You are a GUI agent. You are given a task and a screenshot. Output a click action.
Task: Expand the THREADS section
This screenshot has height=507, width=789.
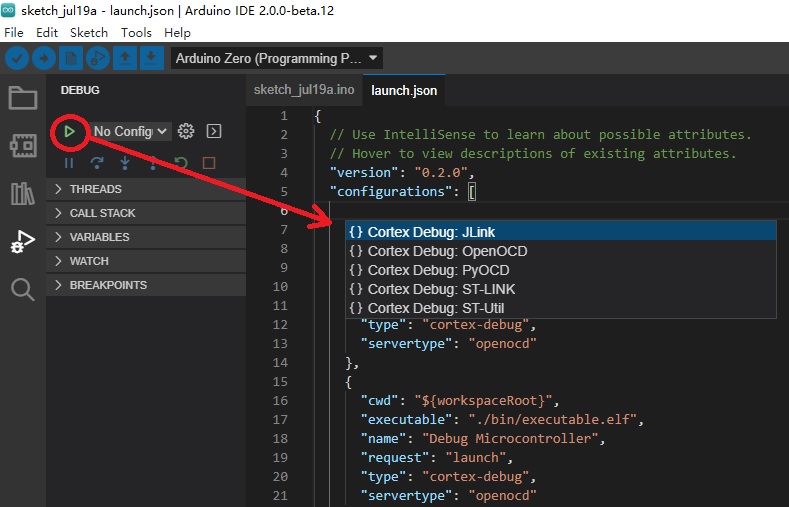(x=146, y=189)
